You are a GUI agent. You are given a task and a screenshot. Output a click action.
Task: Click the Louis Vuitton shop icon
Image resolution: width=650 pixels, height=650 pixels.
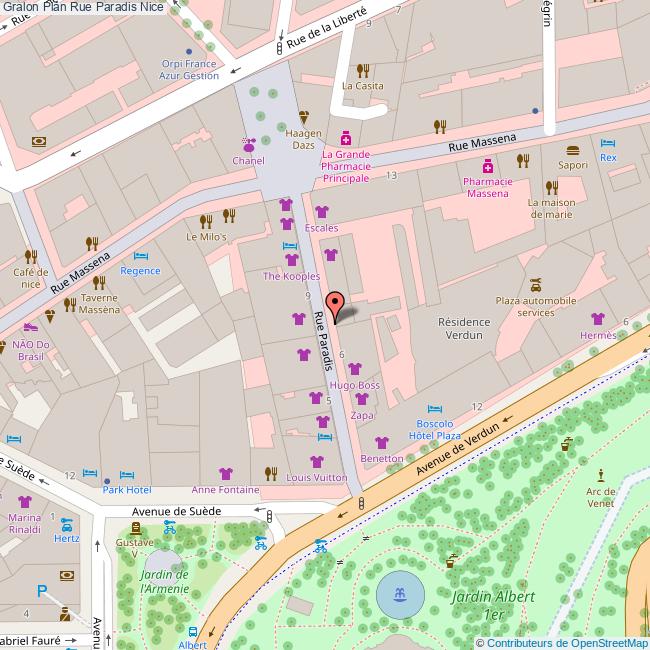317,461
